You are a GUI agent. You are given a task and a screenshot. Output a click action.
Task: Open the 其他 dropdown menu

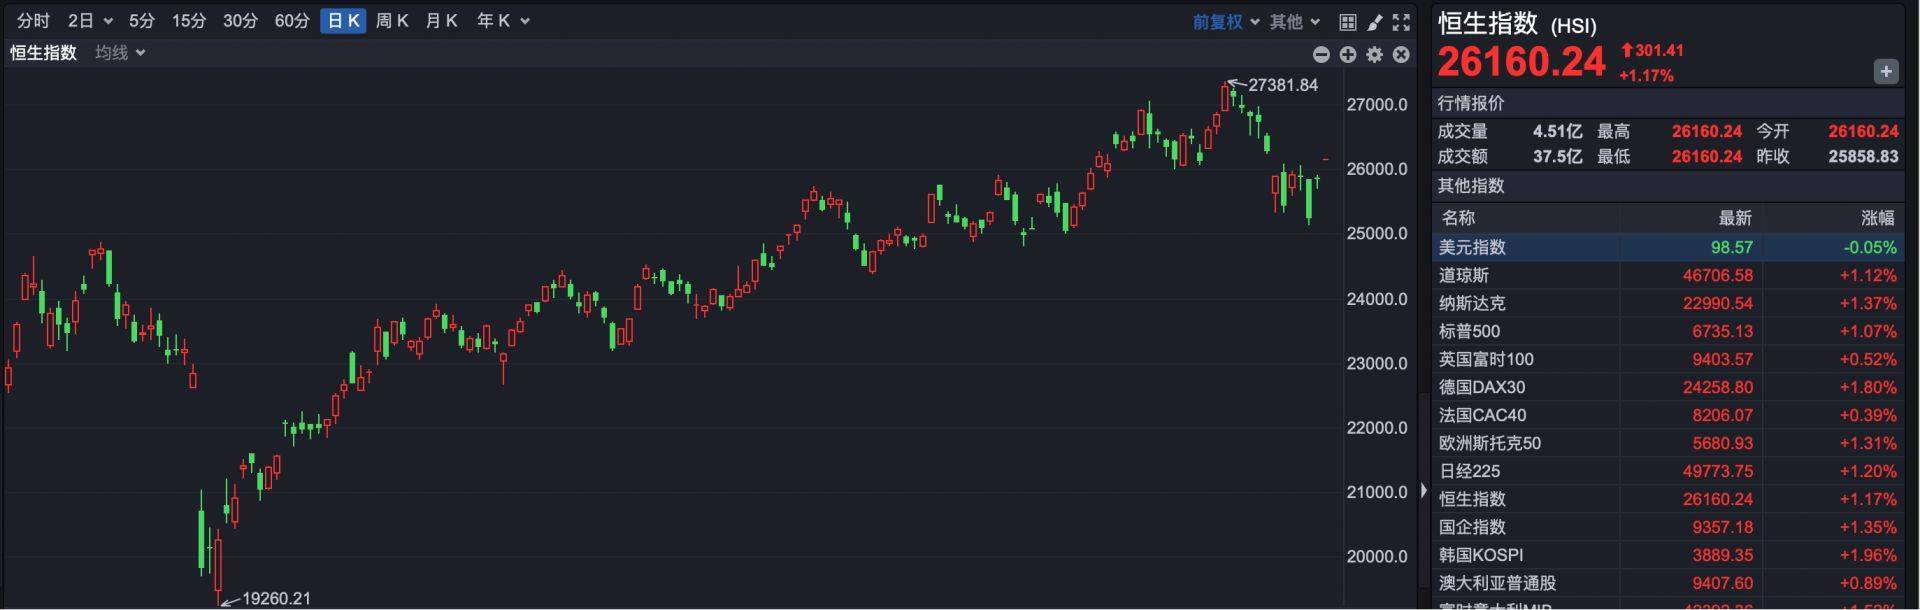tap(1295, 22)
